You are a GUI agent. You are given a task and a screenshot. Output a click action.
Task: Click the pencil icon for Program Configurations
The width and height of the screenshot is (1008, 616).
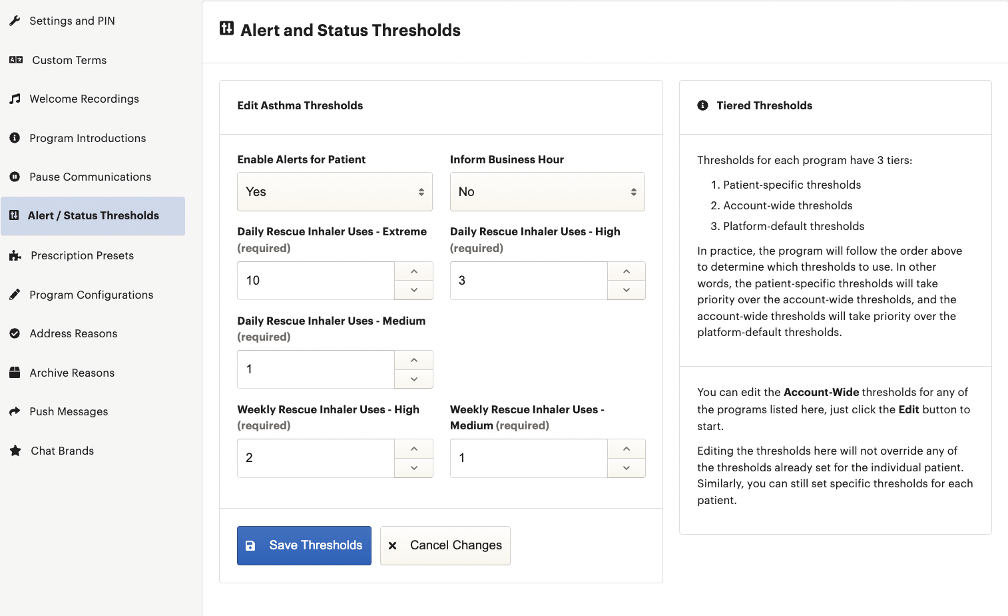[x=15, y=294]
